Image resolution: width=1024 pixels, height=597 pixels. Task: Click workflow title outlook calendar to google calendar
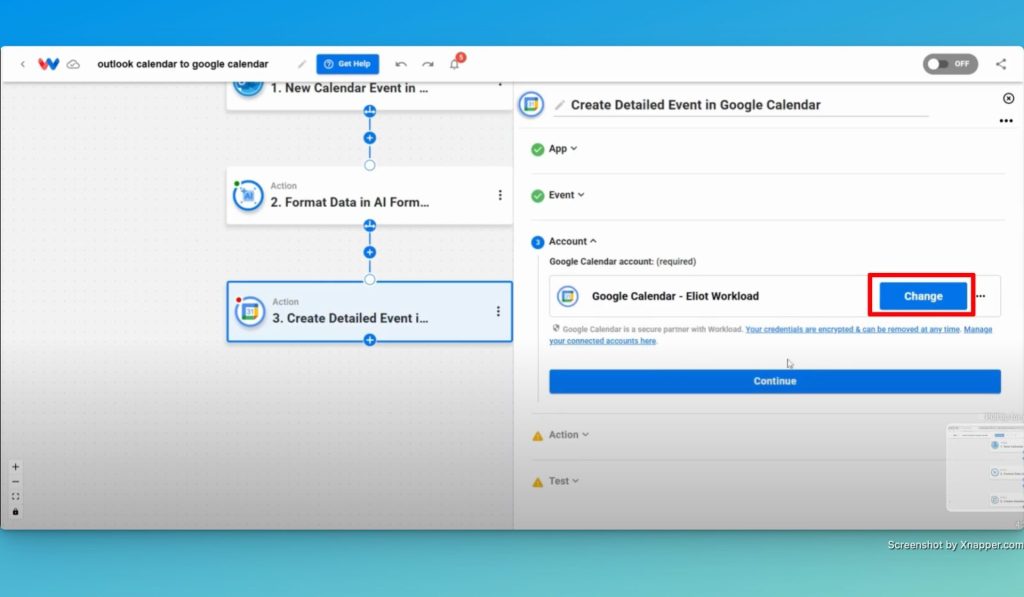(x=183, y=64)
